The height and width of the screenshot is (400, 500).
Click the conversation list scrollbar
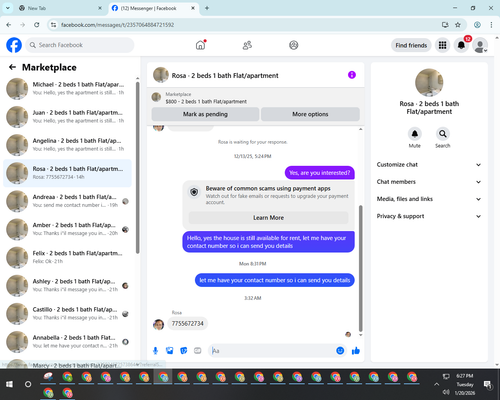pyautogui.click(x=137, y=168)
